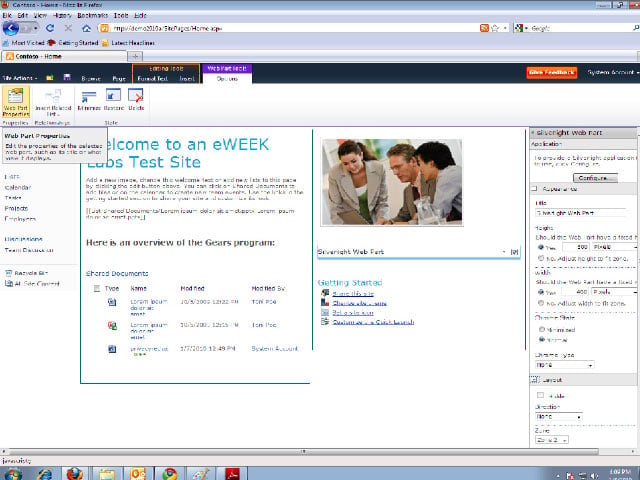
Task: Go to the browser home page icon
Action: (x=87, y=28)
